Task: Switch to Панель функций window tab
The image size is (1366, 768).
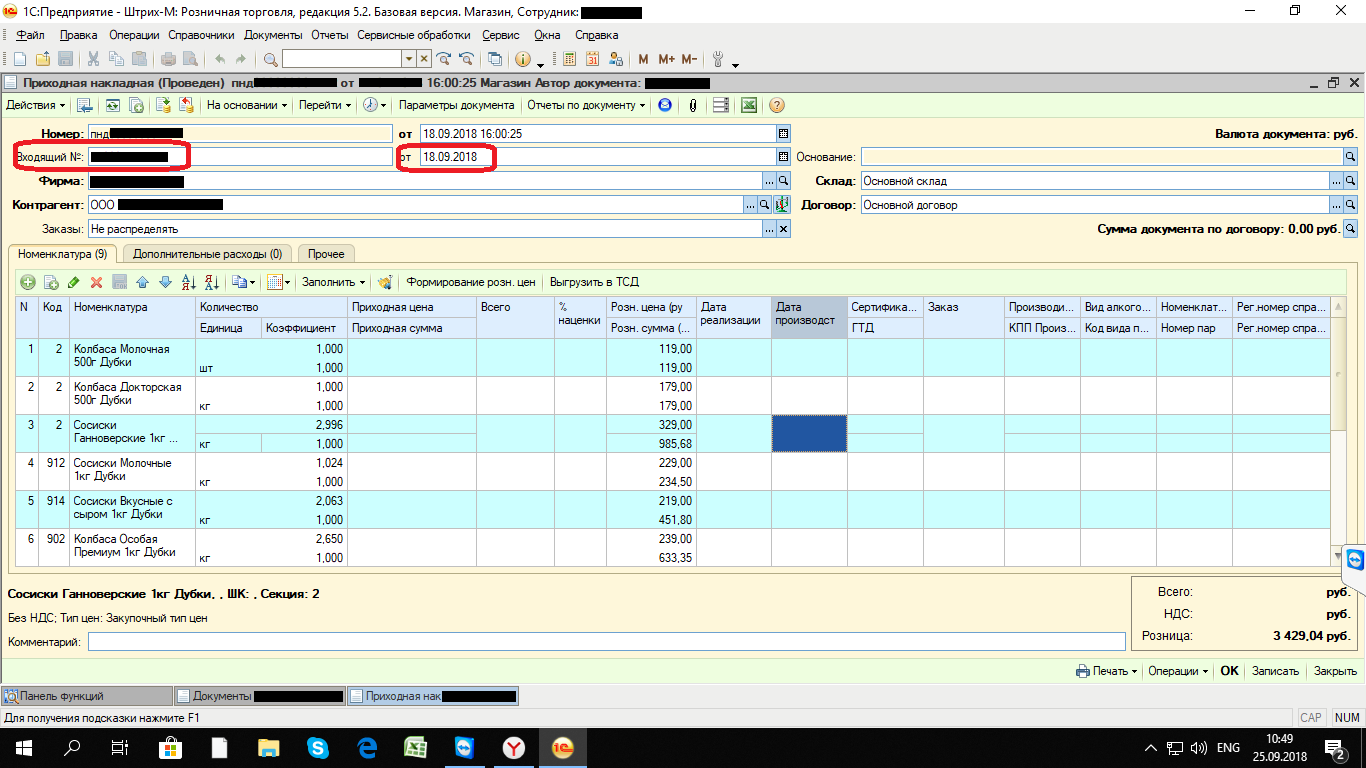Action: tap(87, 696)
